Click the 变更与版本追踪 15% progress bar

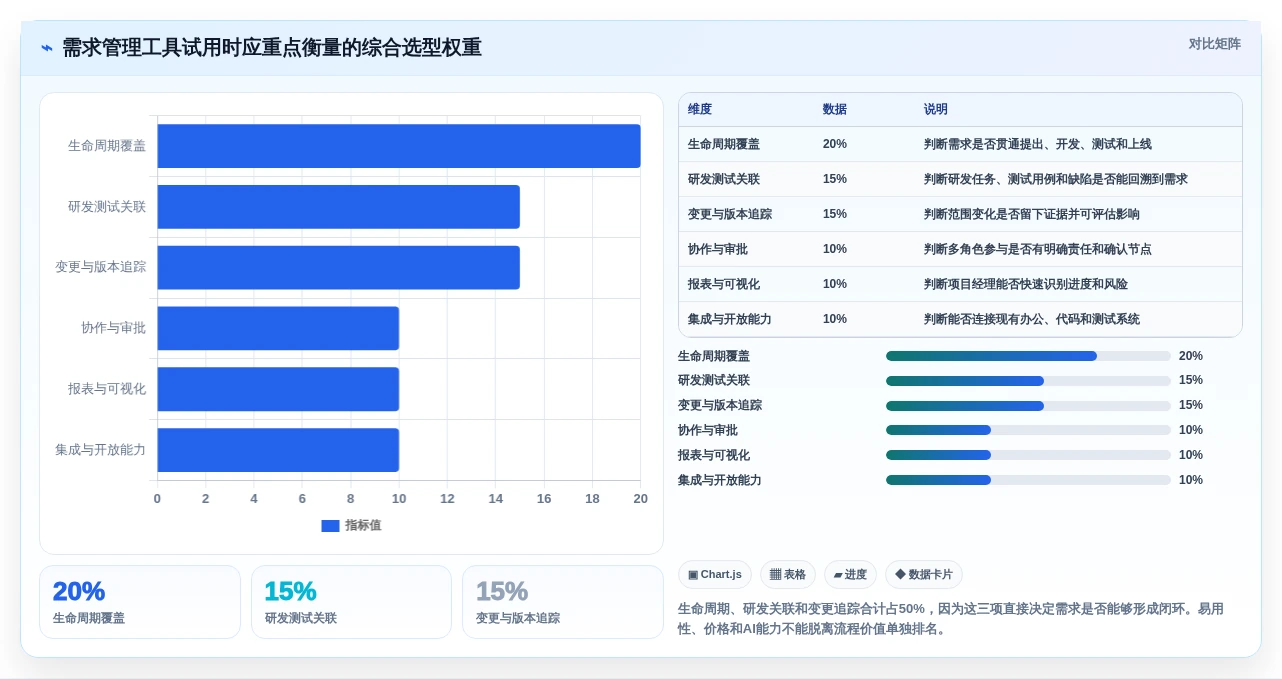click(x=1028, y=406)
